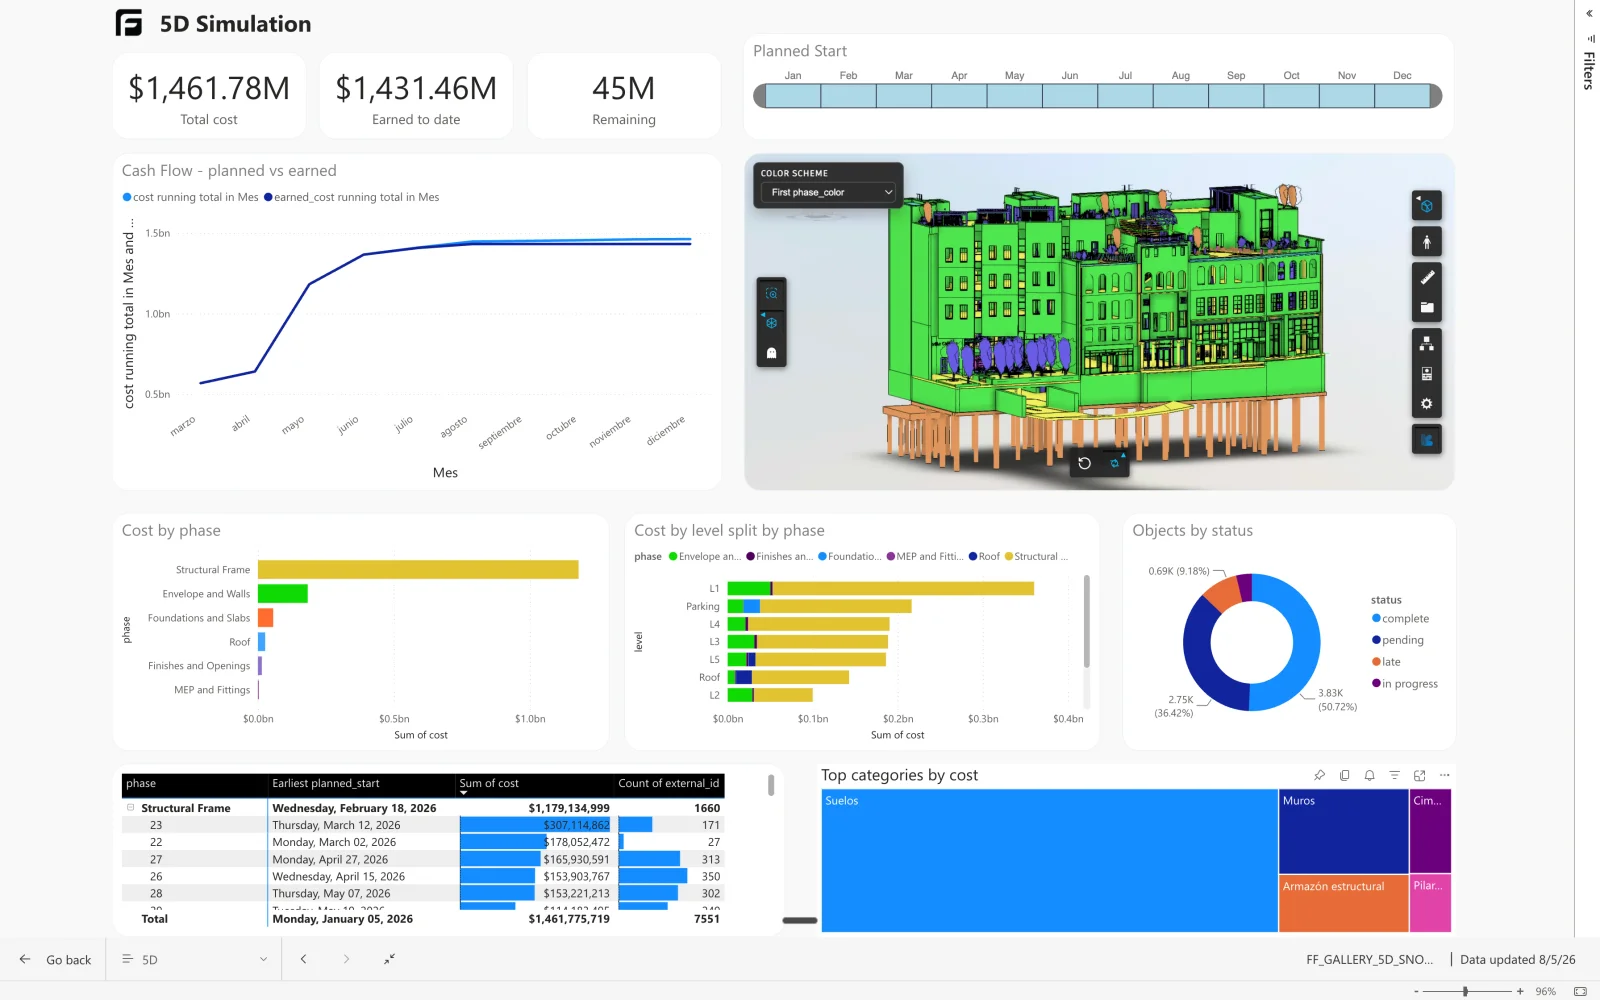Expand the Filters pane

click(x=1588, y=14)
